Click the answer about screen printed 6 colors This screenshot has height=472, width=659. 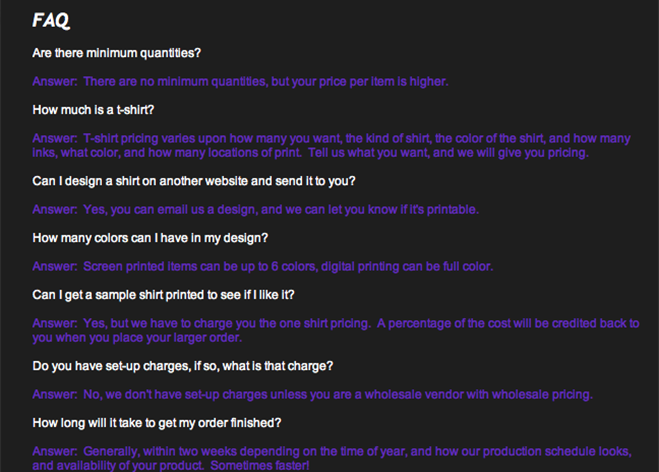tap(263, 266)
